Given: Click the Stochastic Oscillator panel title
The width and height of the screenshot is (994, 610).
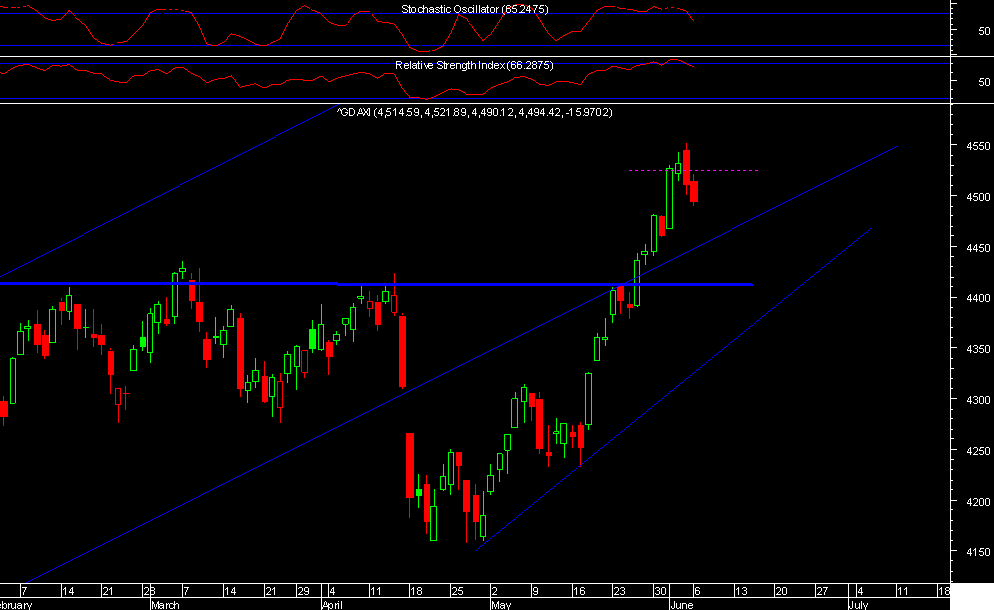Looking at the screenshot, I should pos(473,8).
